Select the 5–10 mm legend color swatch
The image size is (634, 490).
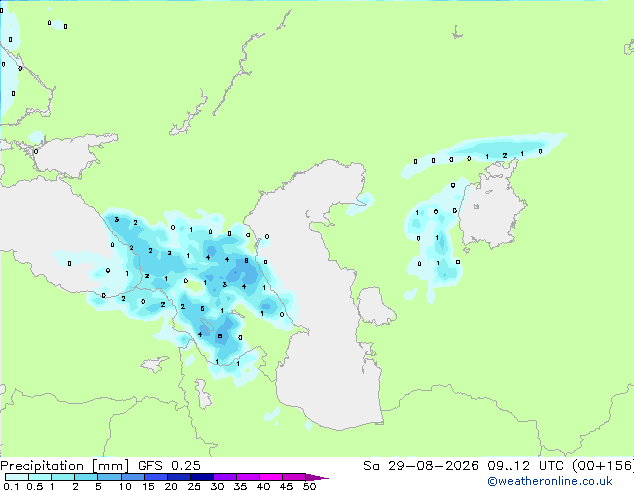(109, 477)
